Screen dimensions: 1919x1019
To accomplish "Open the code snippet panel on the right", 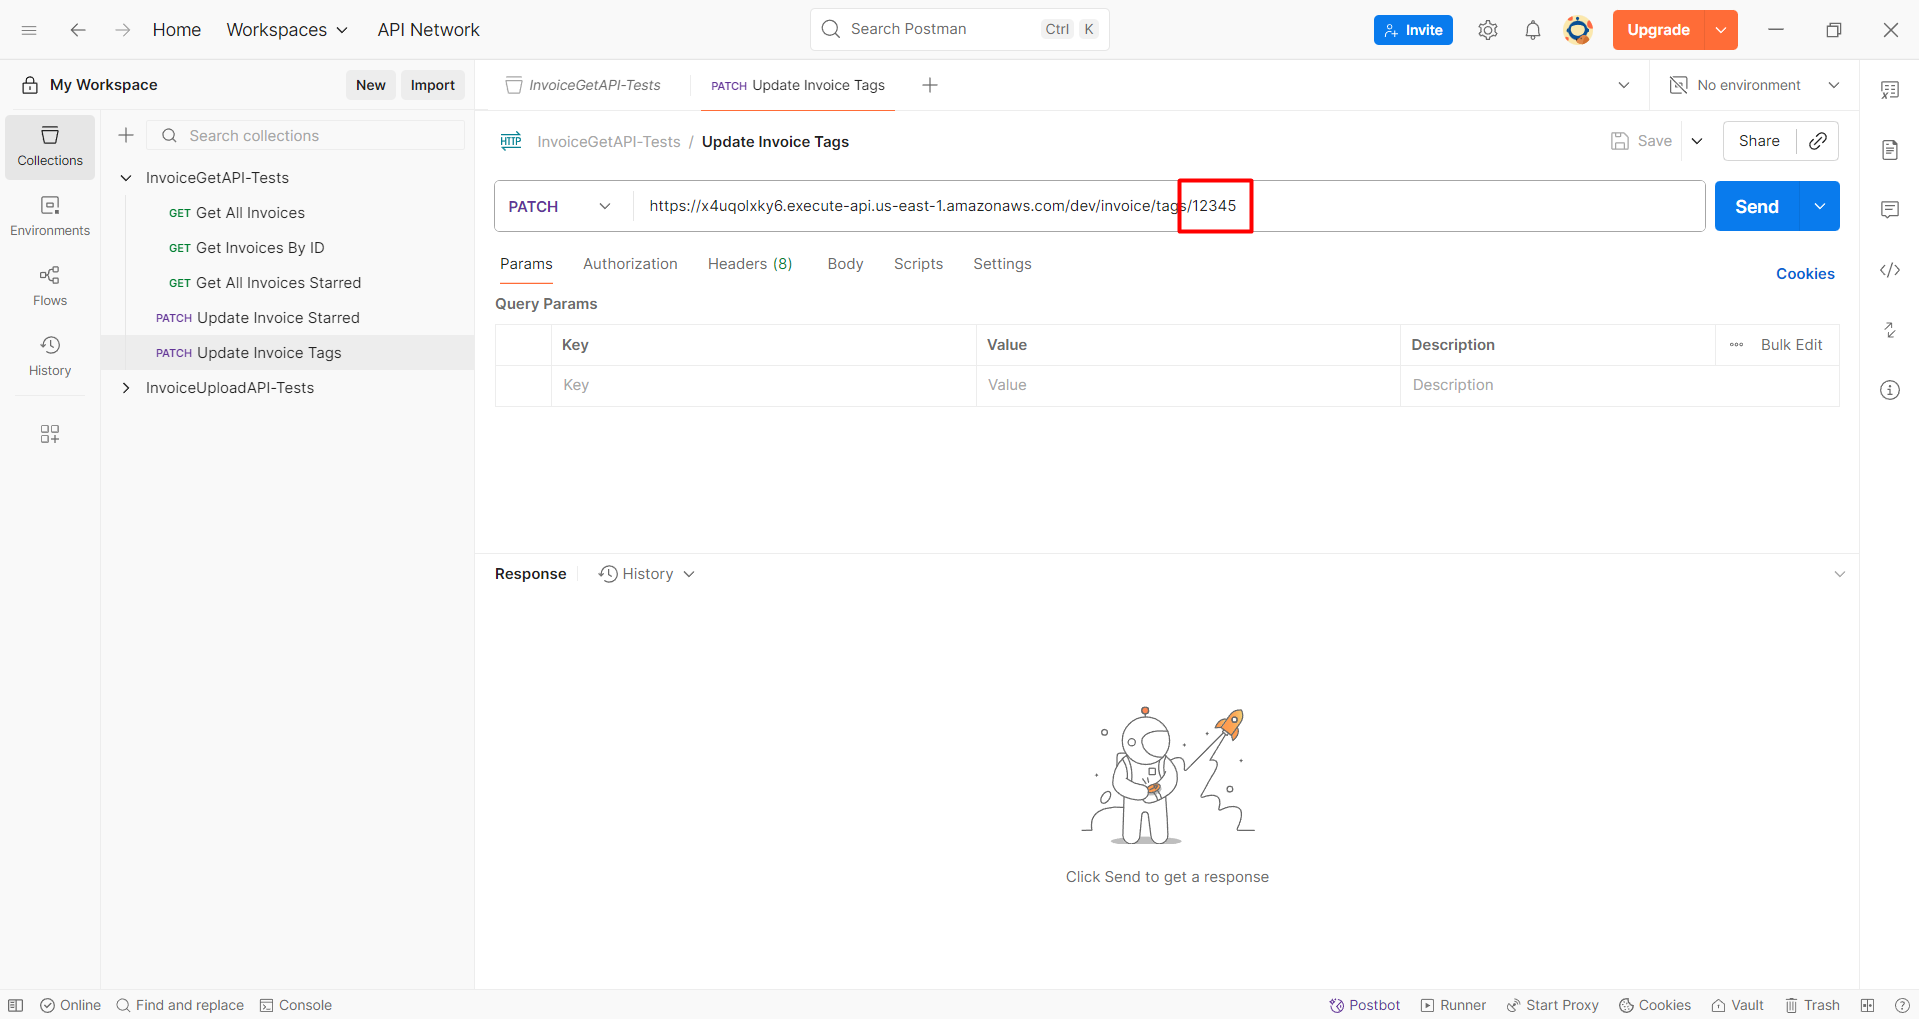I will [x=1890, y=270].
